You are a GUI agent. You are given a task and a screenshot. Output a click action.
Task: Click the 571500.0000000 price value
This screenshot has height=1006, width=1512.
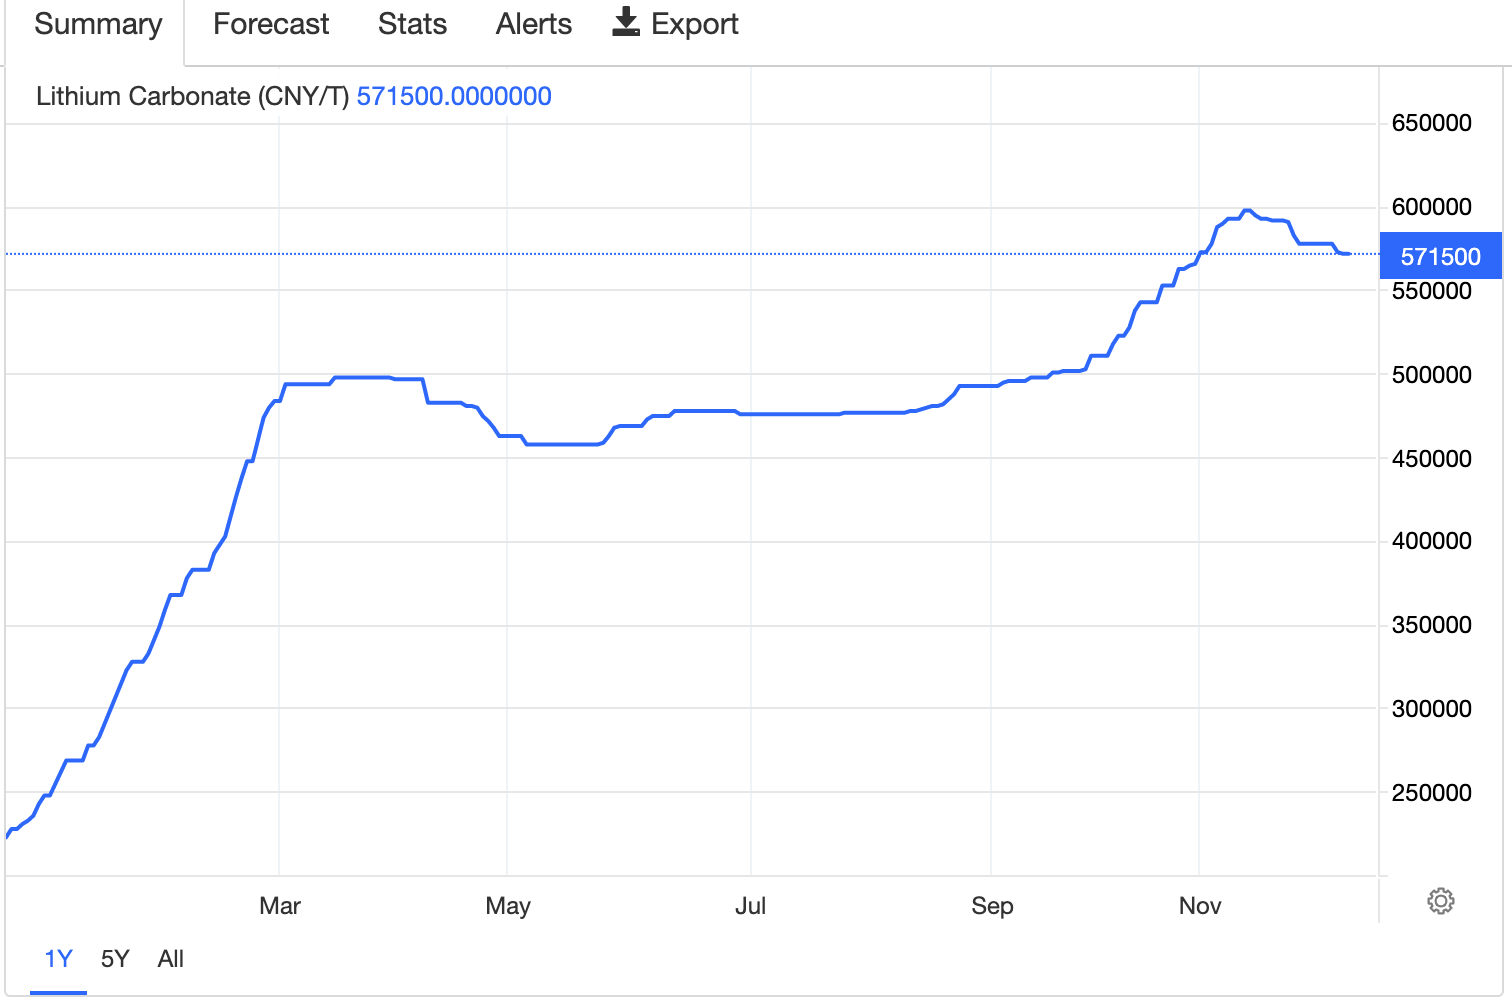(x=454, y=96)
